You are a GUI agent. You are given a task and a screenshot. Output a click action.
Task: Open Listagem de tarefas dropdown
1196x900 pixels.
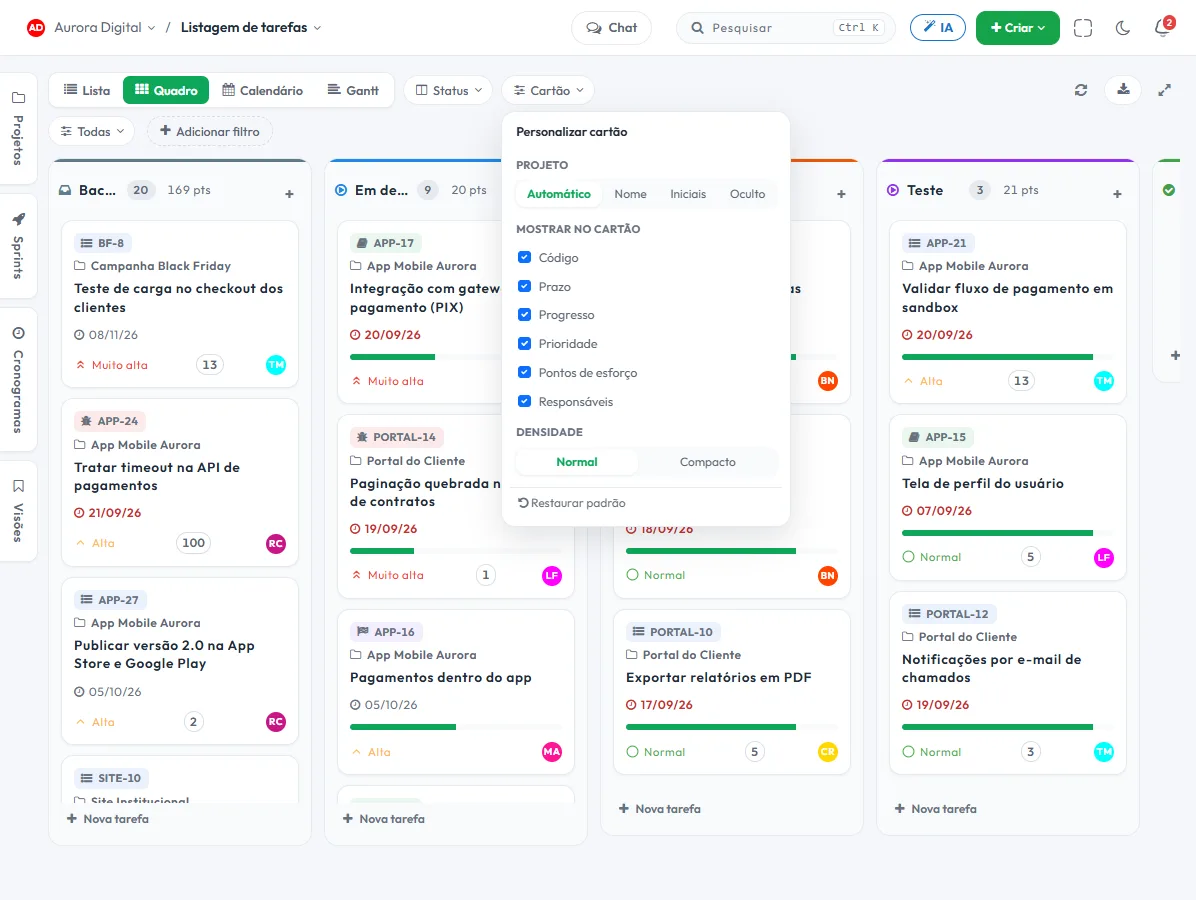(251, 27)
